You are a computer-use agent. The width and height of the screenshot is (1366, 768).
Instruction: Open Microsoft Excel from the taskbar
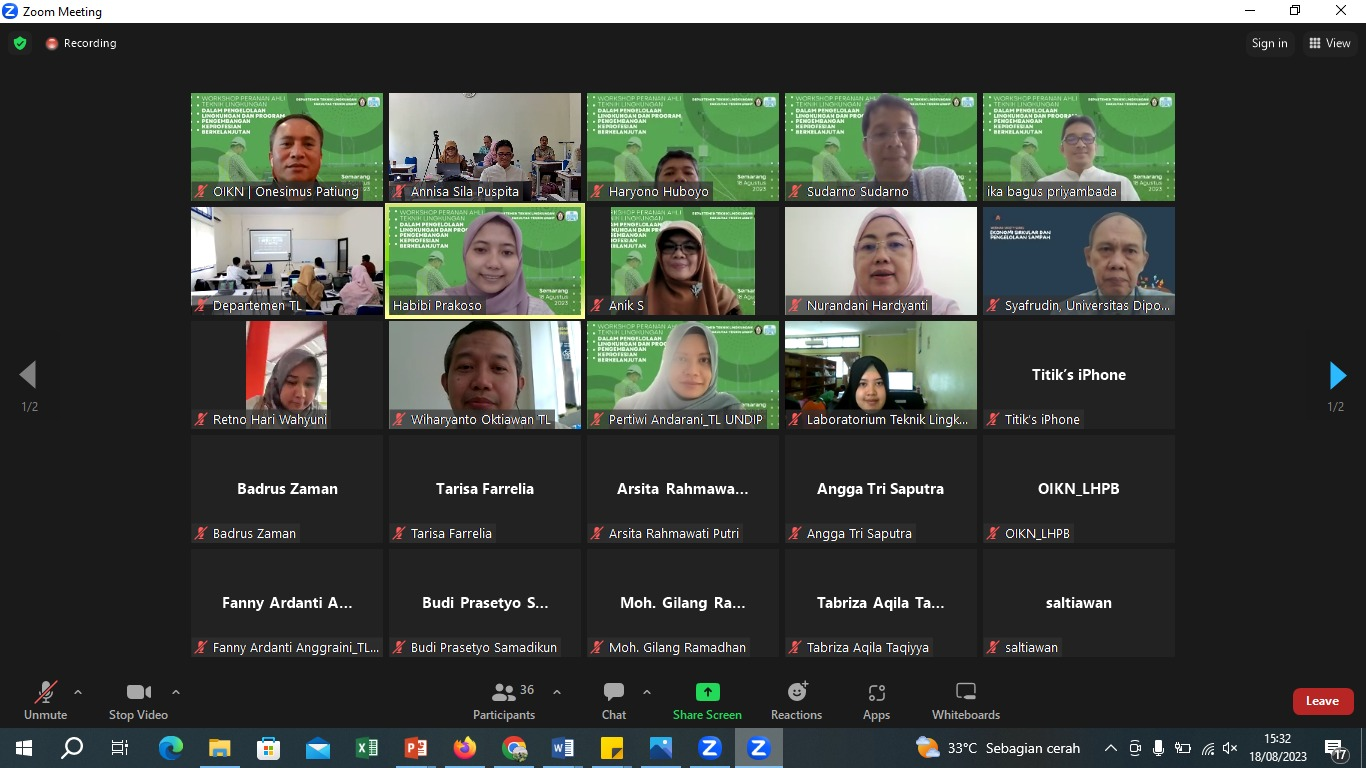tap(367, 748)
